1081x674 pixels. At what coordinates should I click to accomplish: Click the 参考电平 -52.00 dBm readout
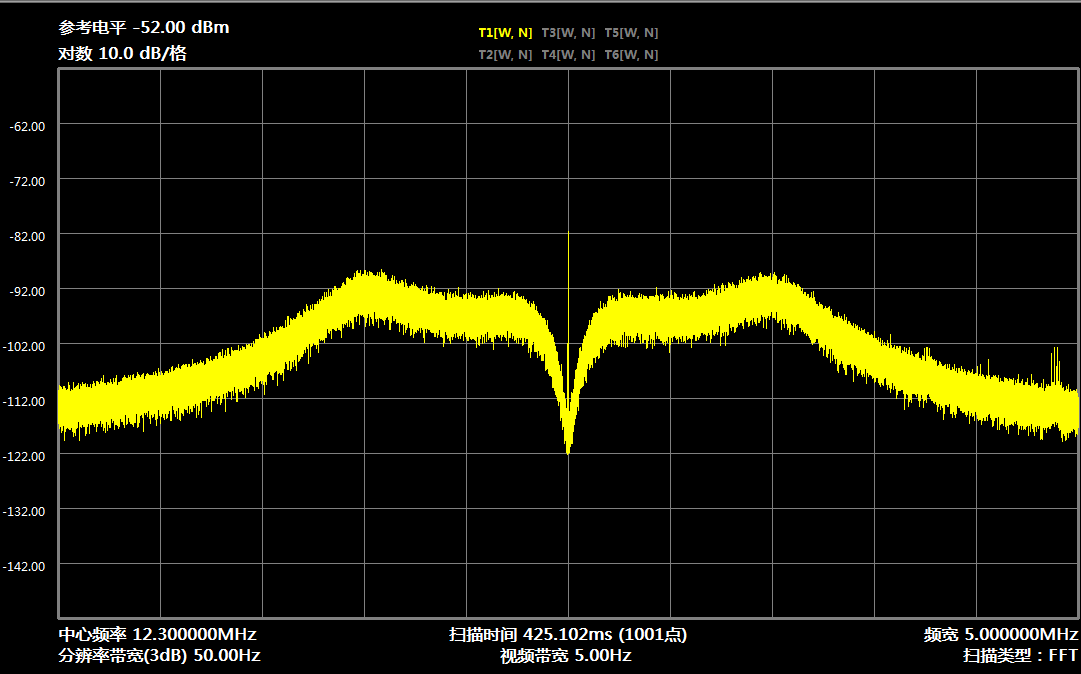[144, 28]
